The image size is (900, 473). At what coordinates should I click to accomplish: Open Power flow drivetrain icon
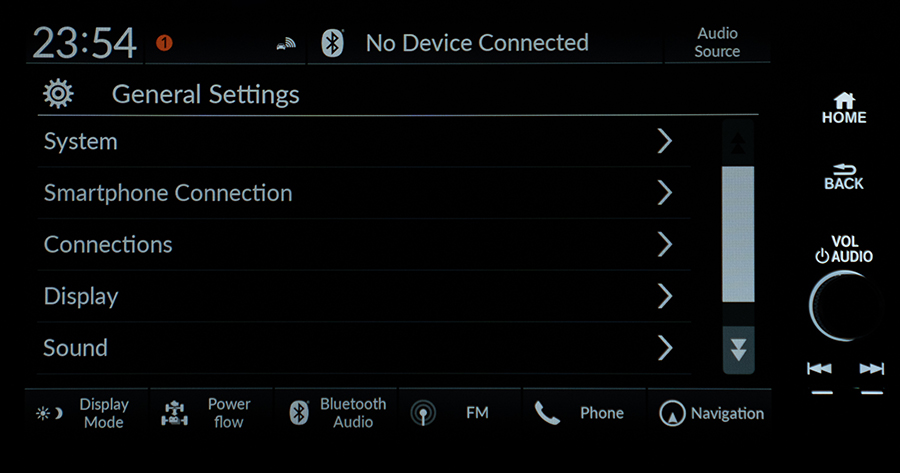(x=174, y=413)
